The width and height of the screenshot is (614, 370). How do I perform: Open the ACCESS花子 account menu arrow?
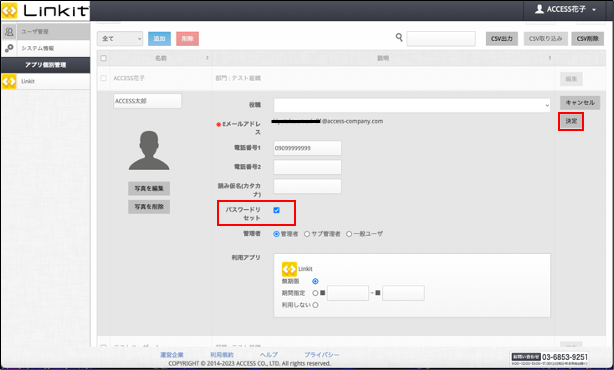(x=594, y=10)
